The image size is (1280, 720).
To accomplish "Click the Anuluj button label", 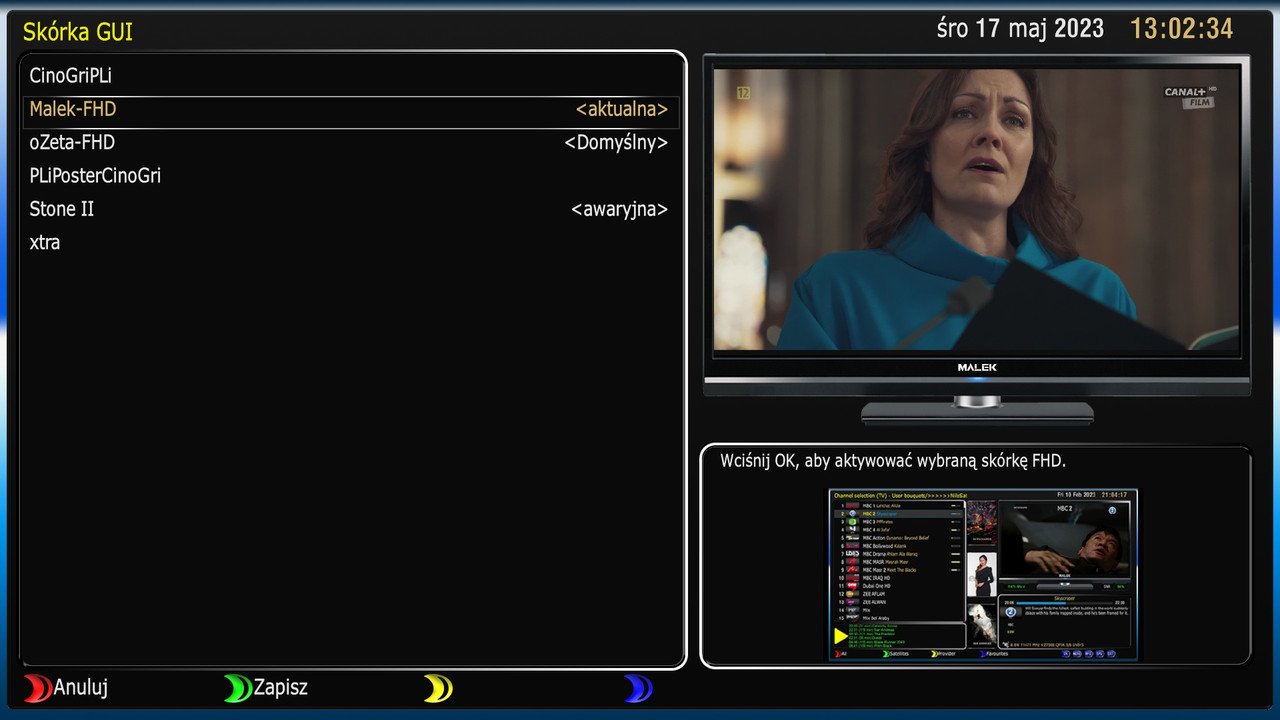I will click(x=81, y=688).
